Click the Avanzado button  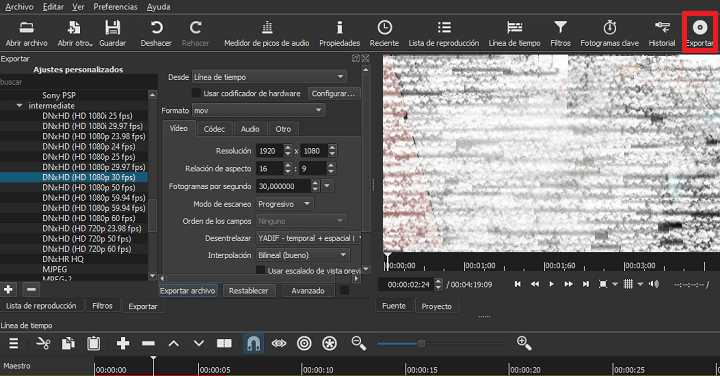pos(308,291)
